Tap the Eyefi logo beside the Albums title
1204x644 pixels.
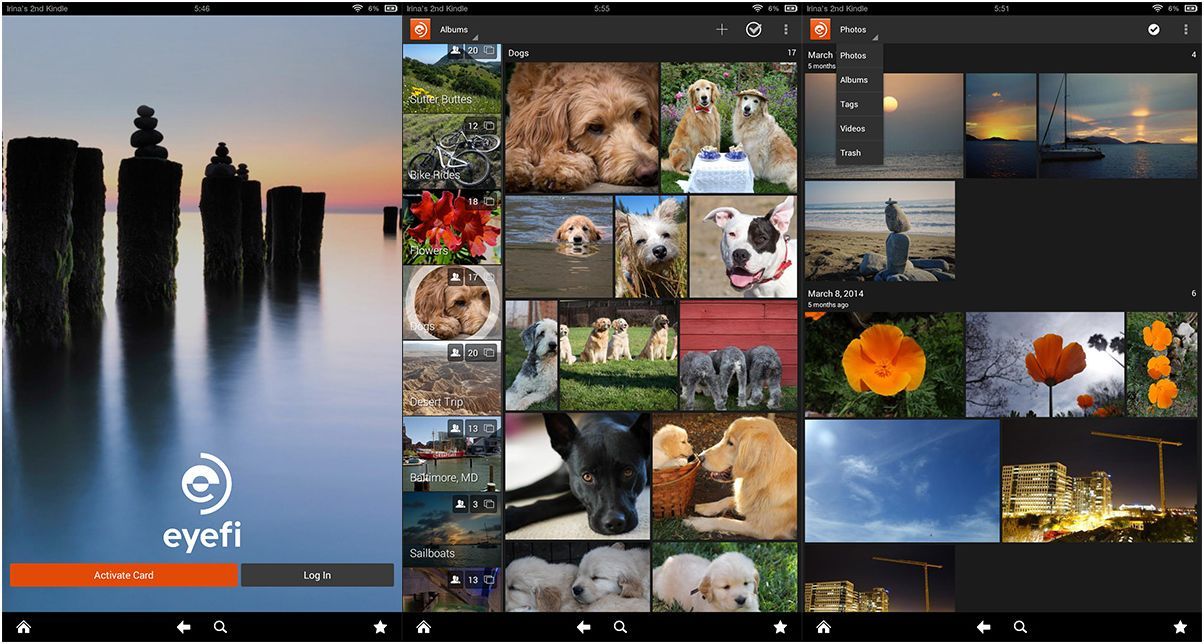pos(420,30)
